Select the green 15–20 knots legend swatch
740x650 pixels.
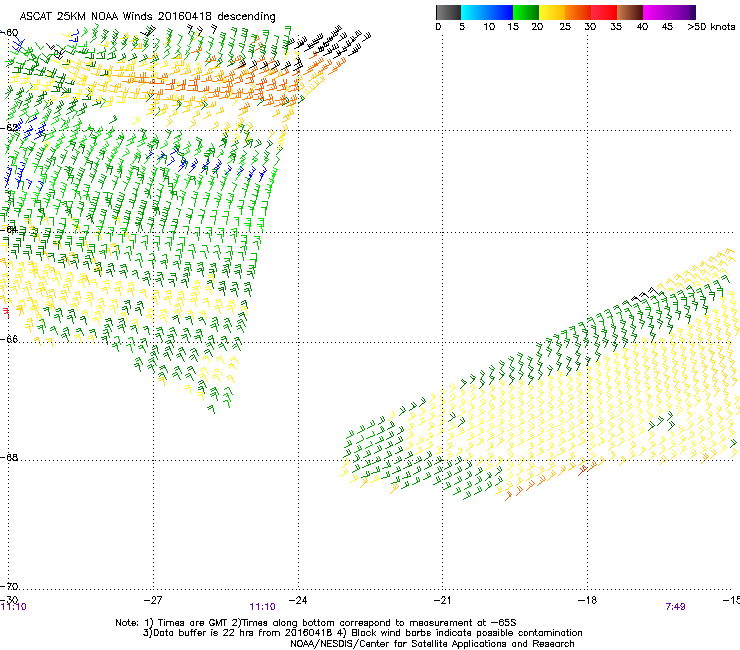526,12
